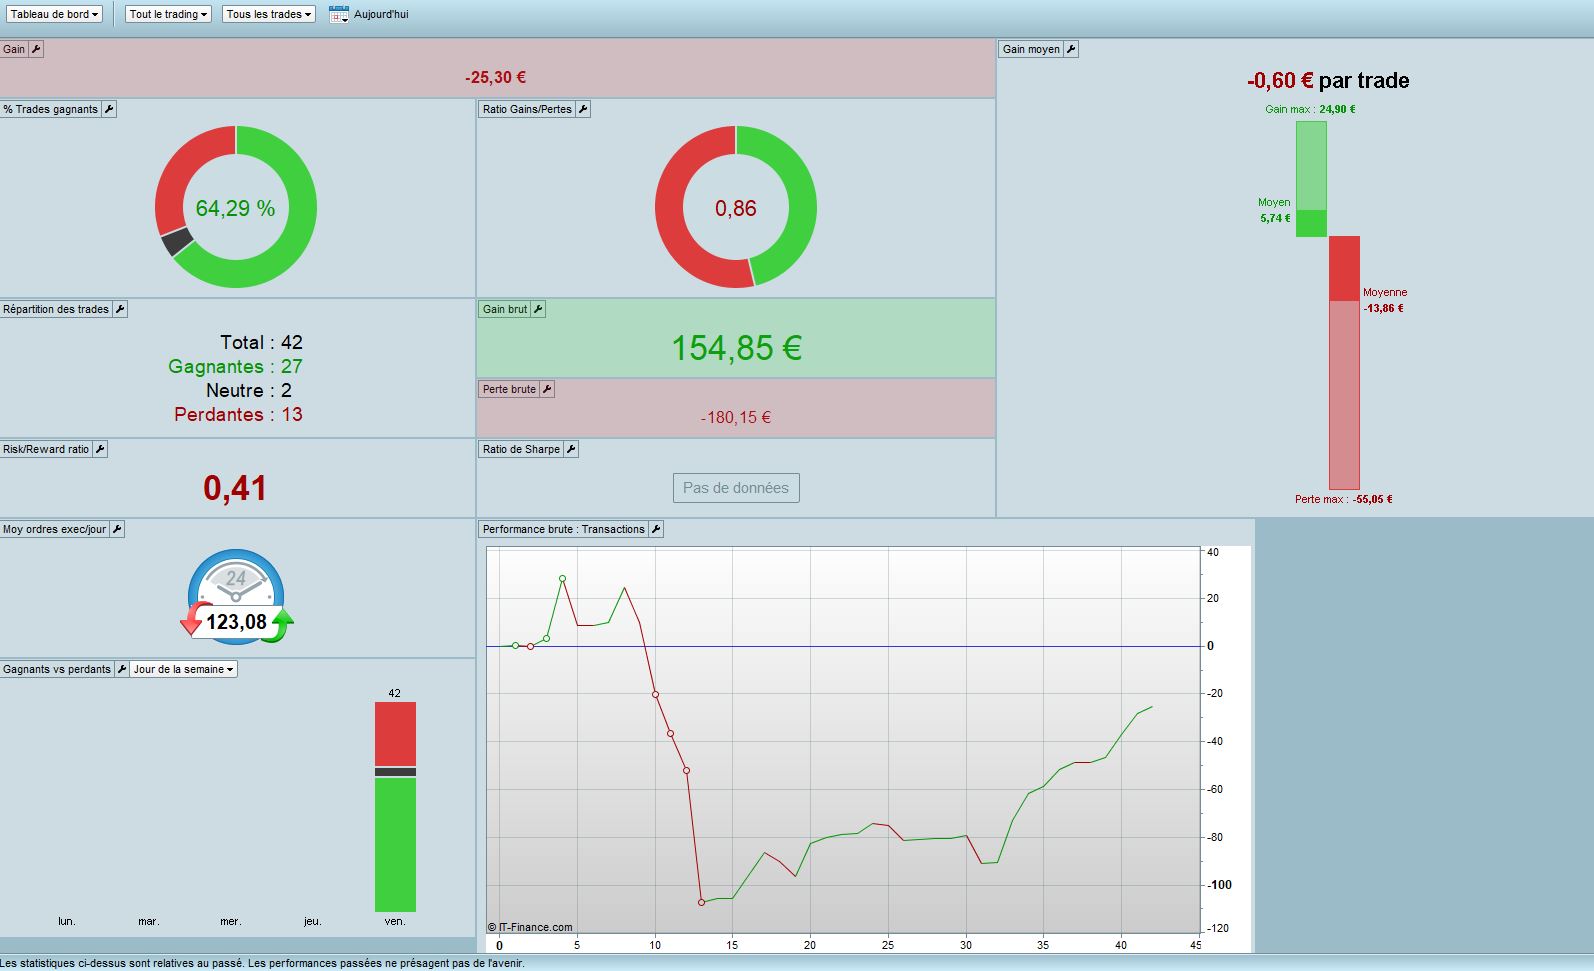Open wrench settings for Ratio Gains/Pertes
Screen dimensions: 1594x971
(x=583, y=109)
